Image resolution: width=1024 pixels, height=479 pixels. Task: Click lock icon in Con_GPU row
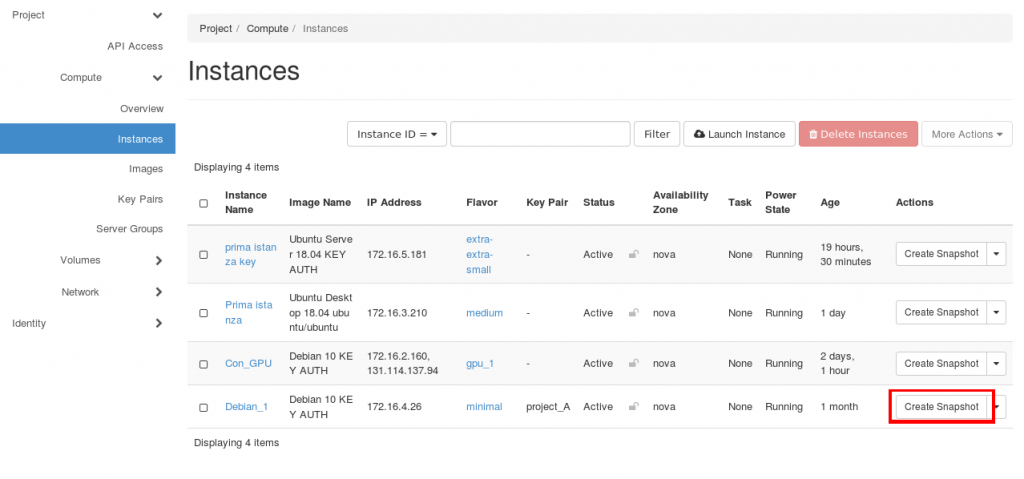633,364
